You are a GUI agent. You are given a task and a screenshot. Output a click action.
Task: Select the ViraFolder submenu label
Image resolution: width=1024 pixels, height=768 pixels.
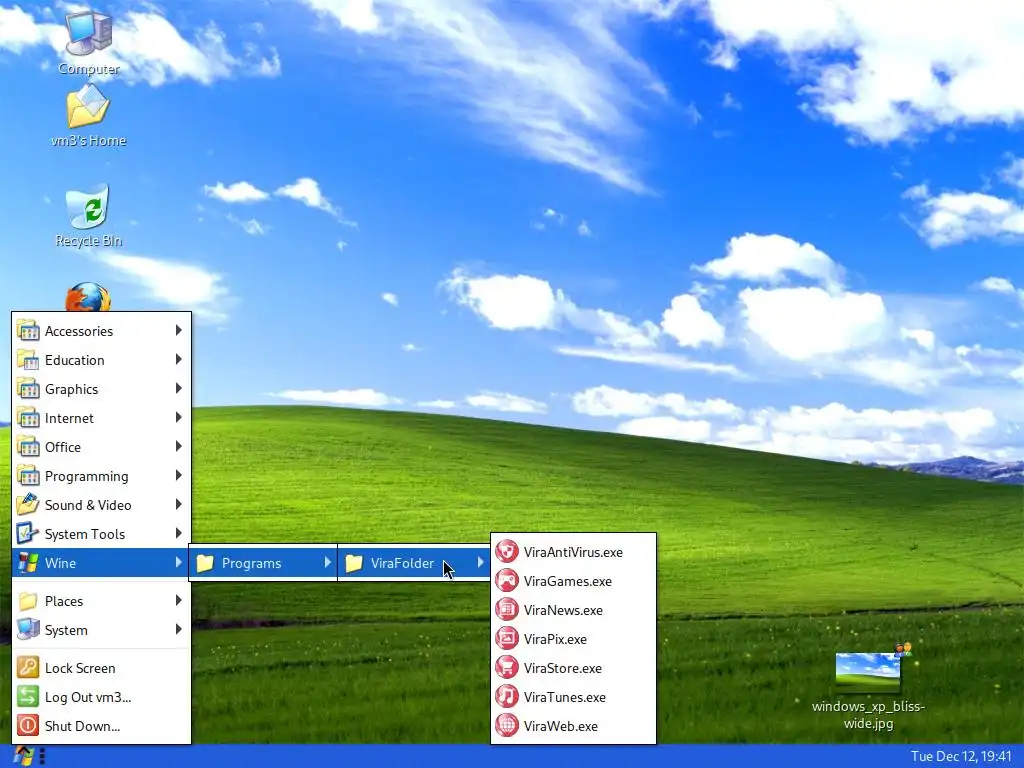tap(402, 564)
